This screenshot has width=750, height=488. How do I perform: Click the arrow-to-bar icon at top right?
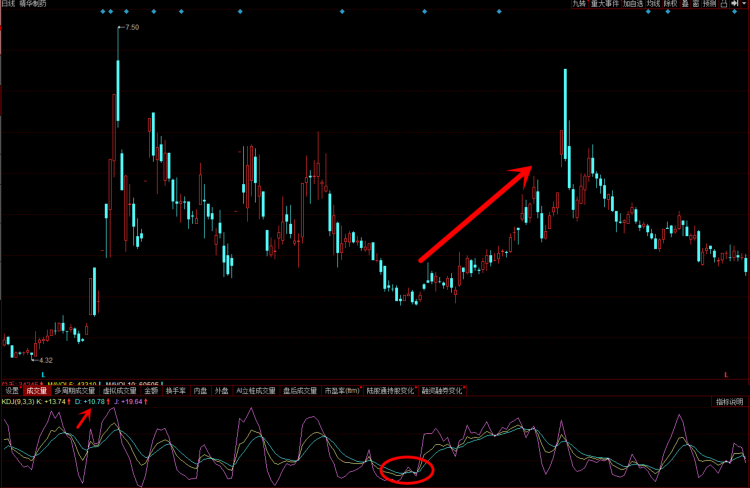tap(734, 4)
